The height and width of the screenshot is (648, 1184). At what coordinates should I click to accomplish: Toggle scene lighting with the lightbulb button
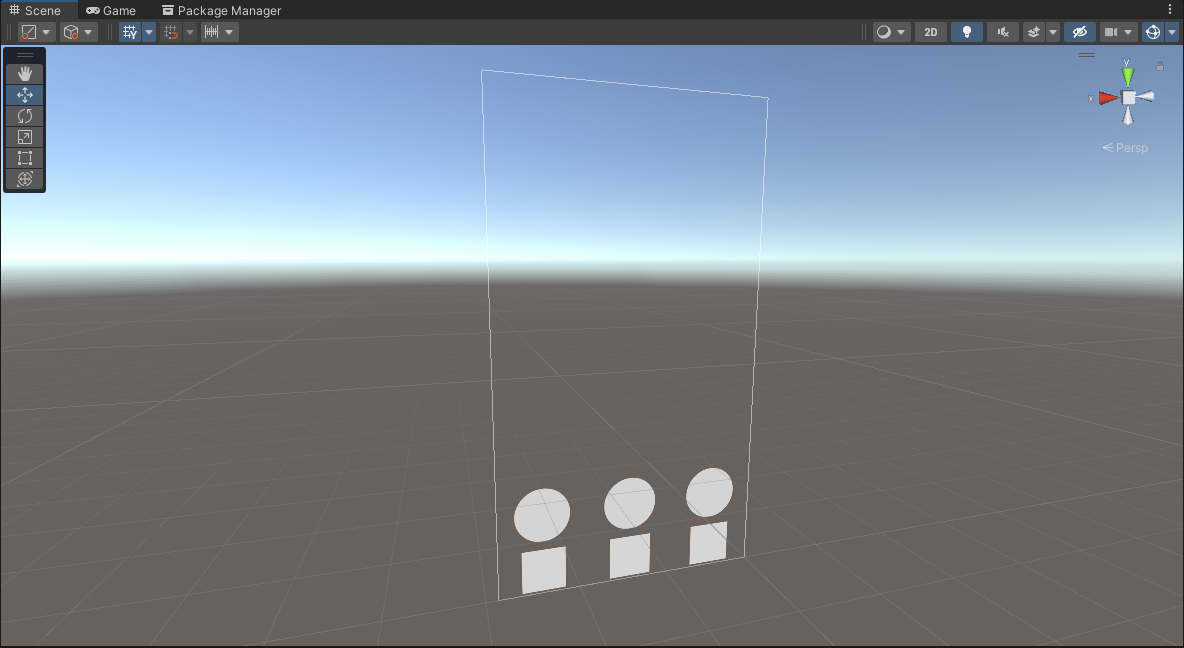(966, 32)
